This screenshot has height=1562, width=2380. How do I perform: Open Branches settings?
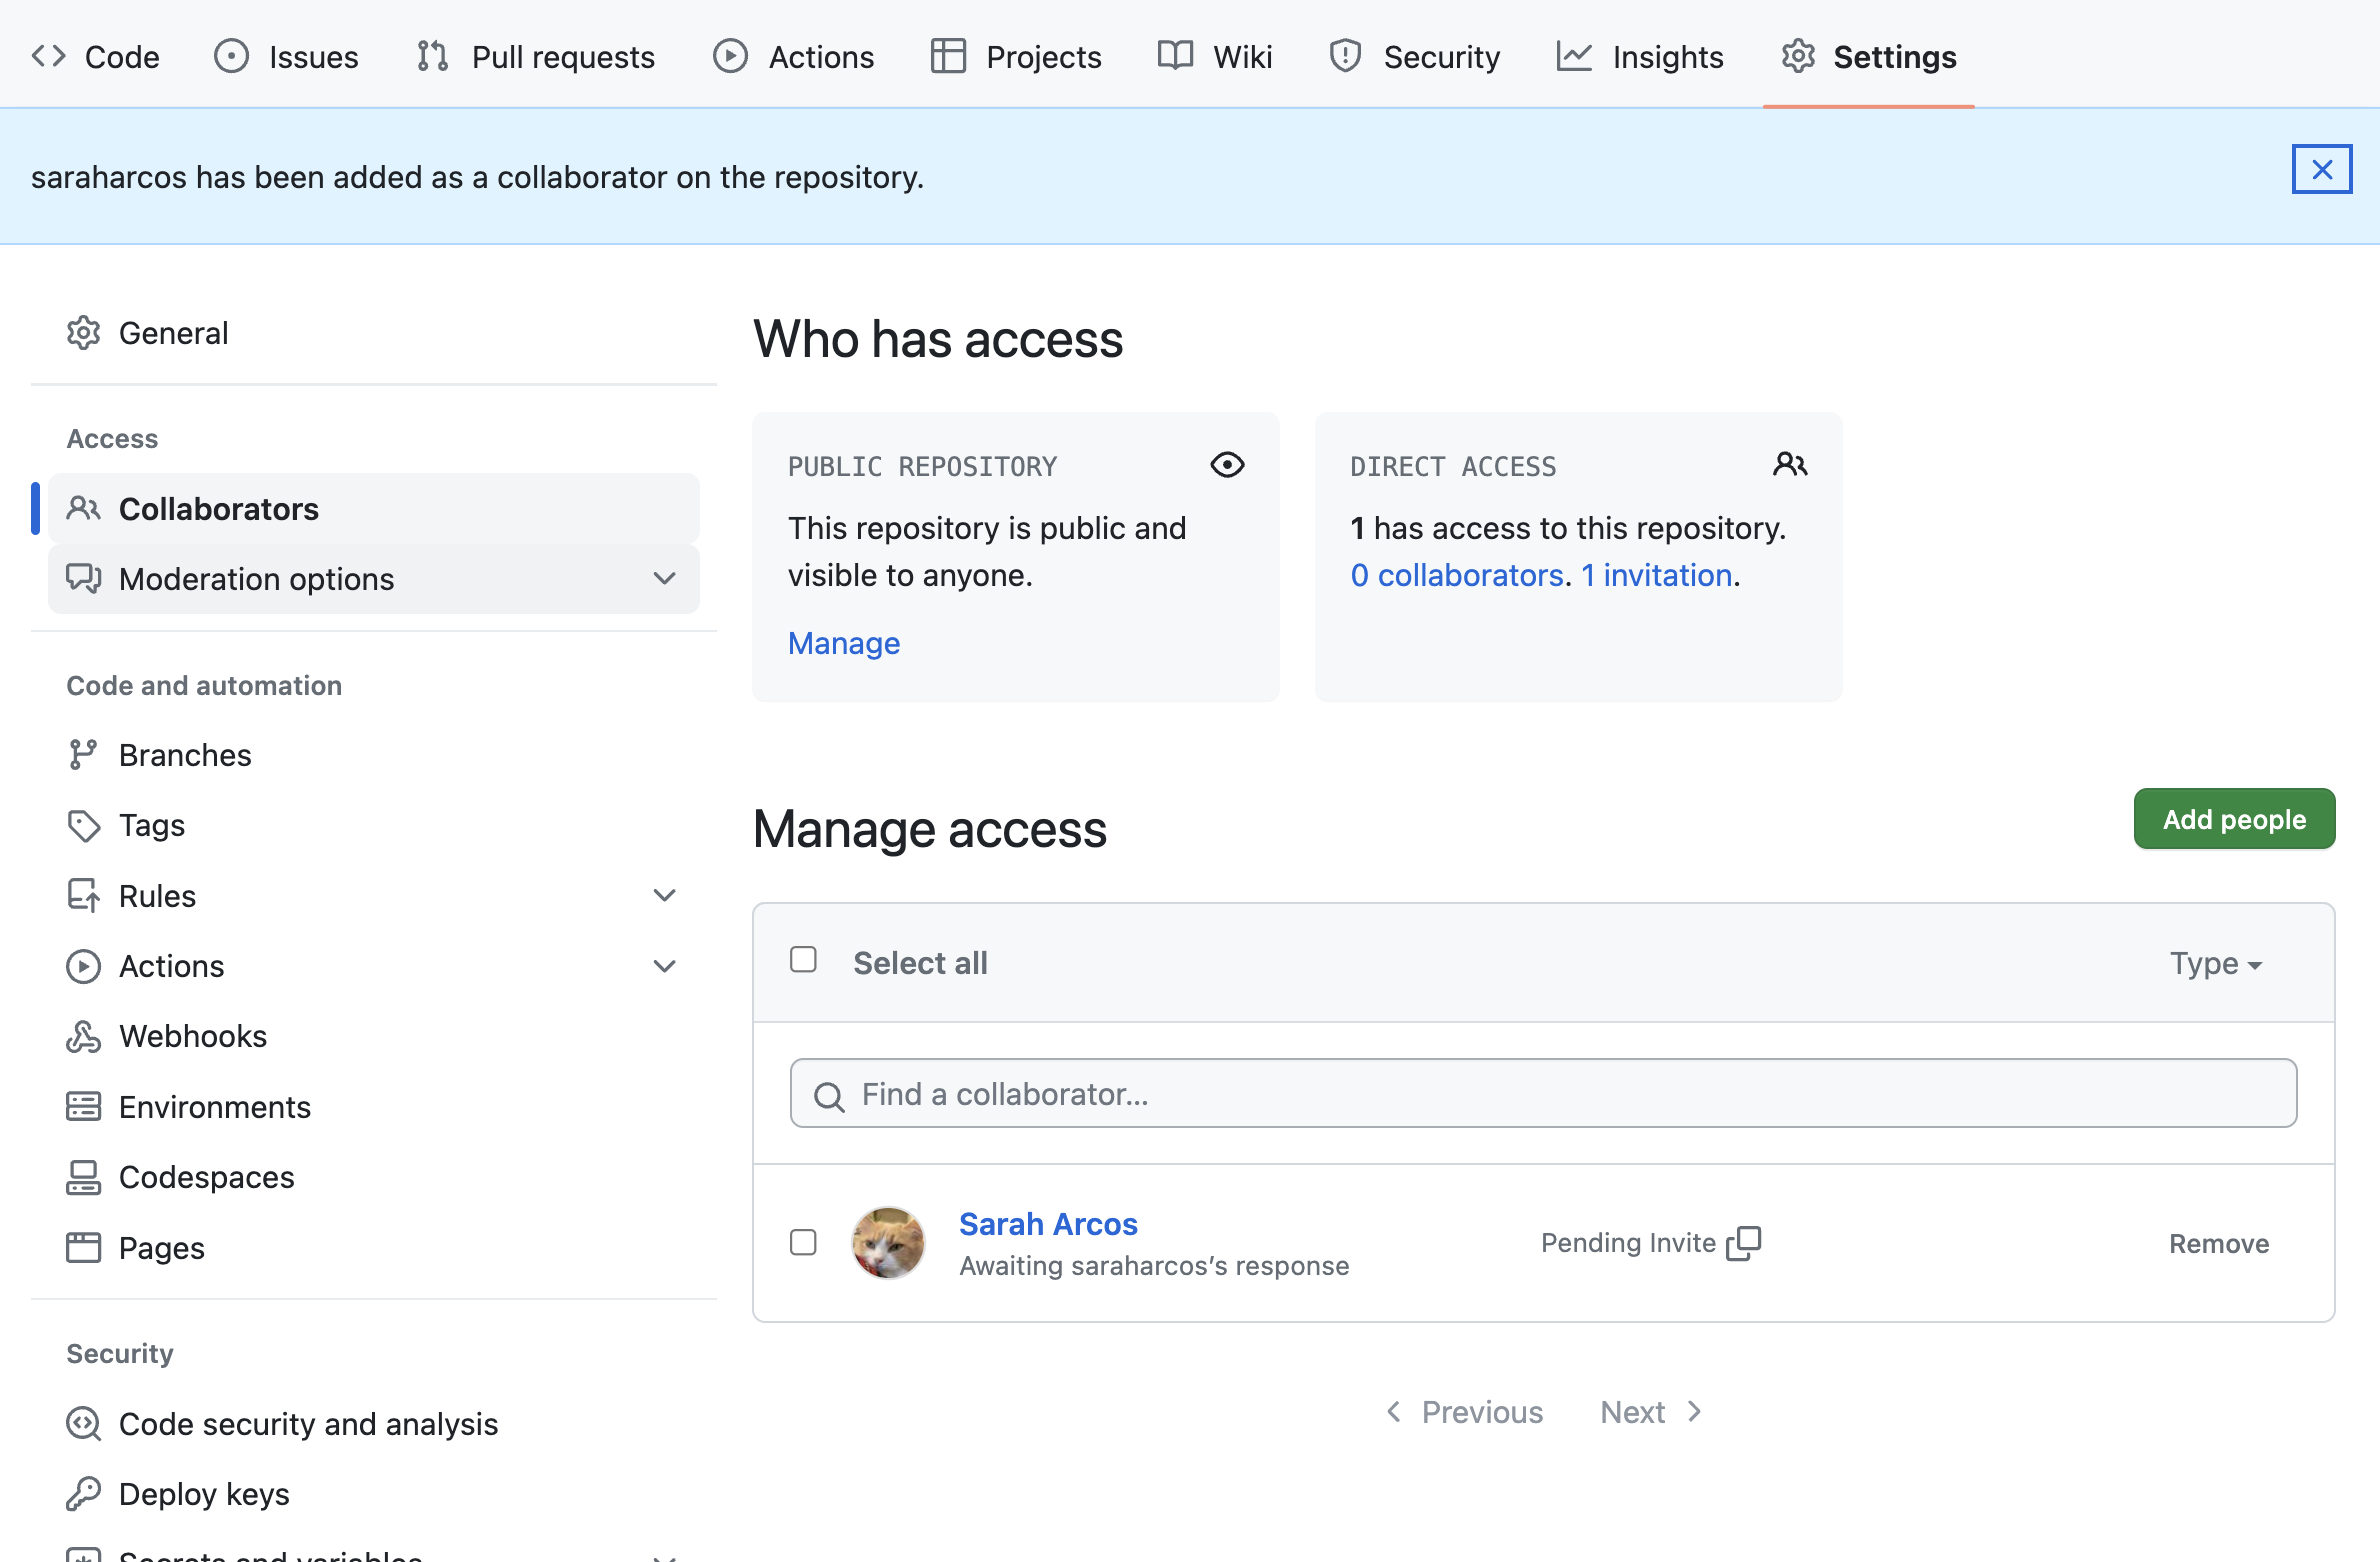374,755
